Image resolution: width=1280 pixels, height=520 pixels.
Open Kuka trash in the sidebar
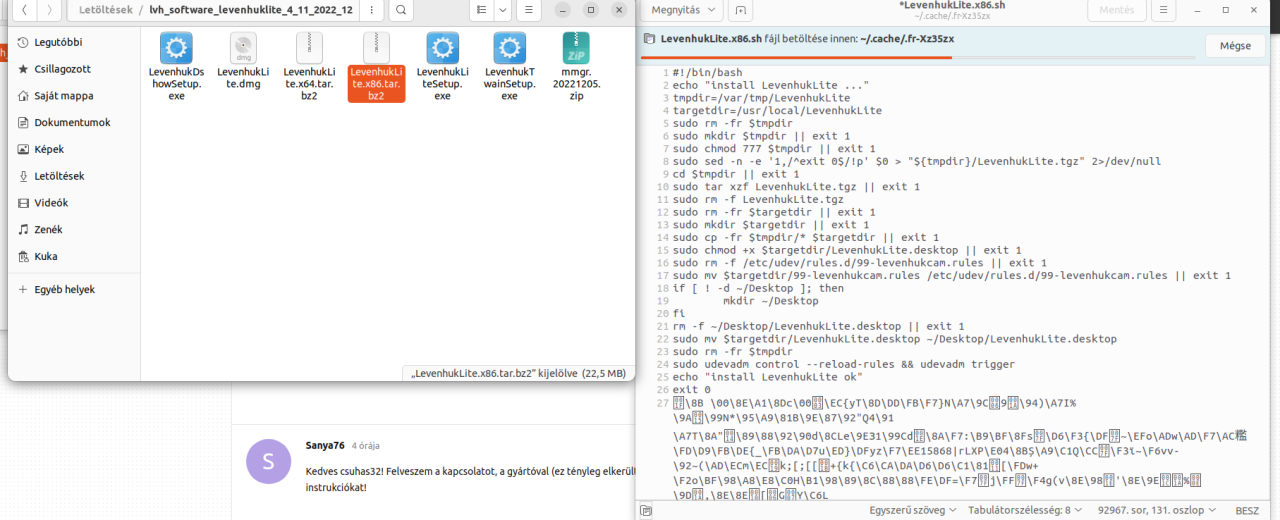[x=74, y=256]
